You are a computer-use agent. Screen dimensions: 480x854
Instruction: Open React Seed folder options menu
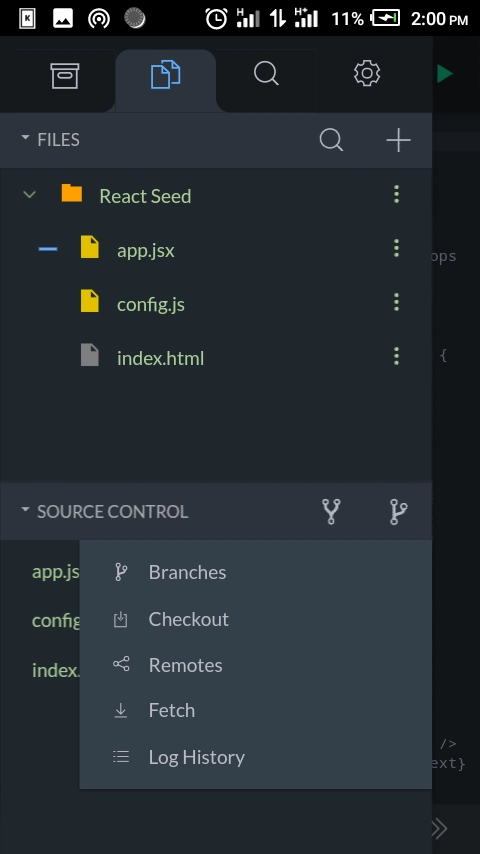pos(397,194)
